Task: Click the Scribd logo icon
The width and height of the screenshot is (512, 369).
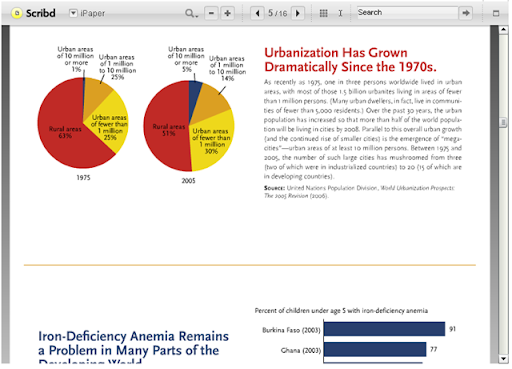Action: point(16,13)
